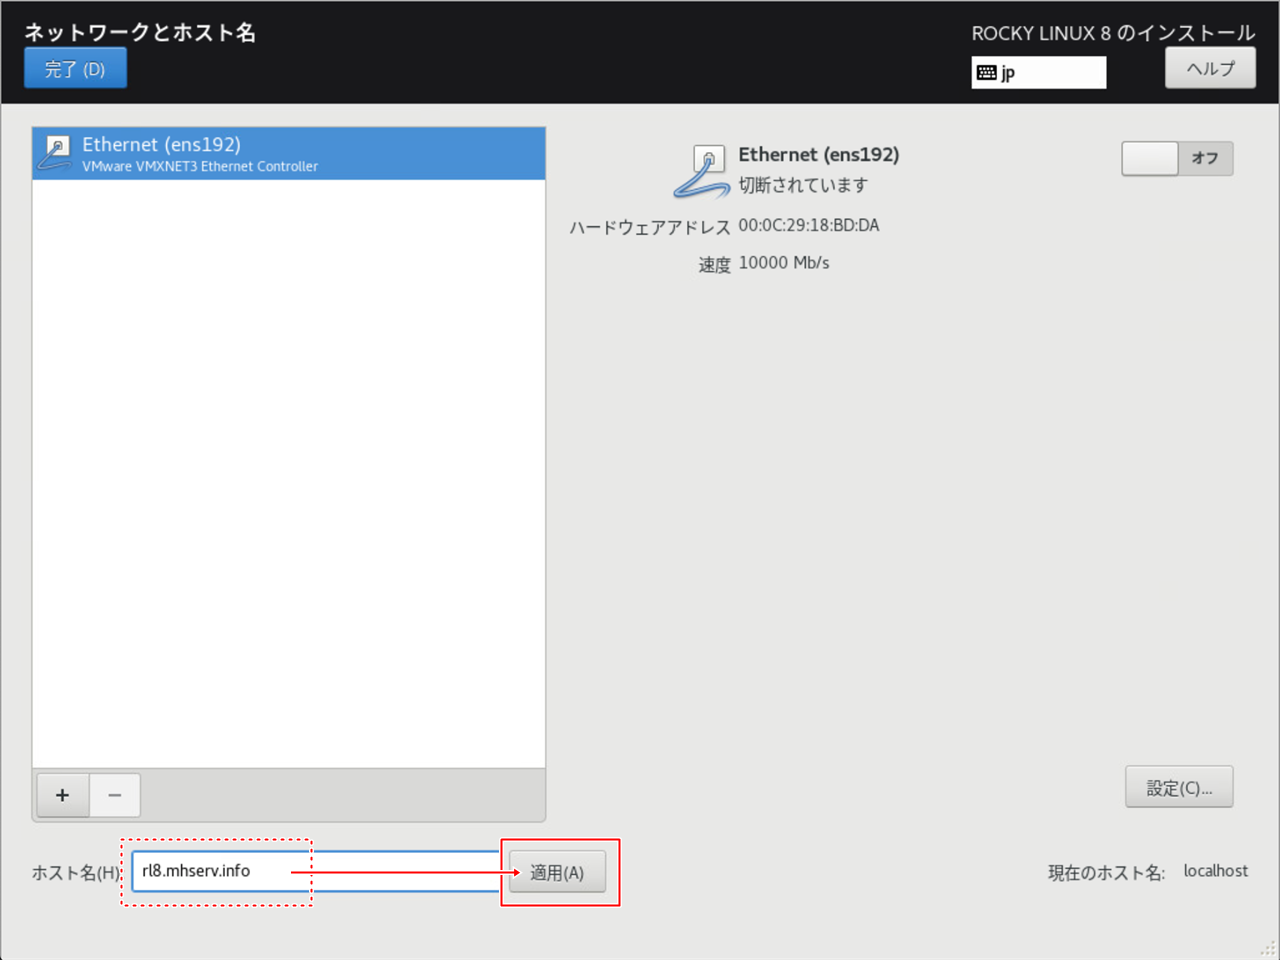
Task: Click the large Ethernet cable icon in details pane
Action: click(x=701, y=171)
